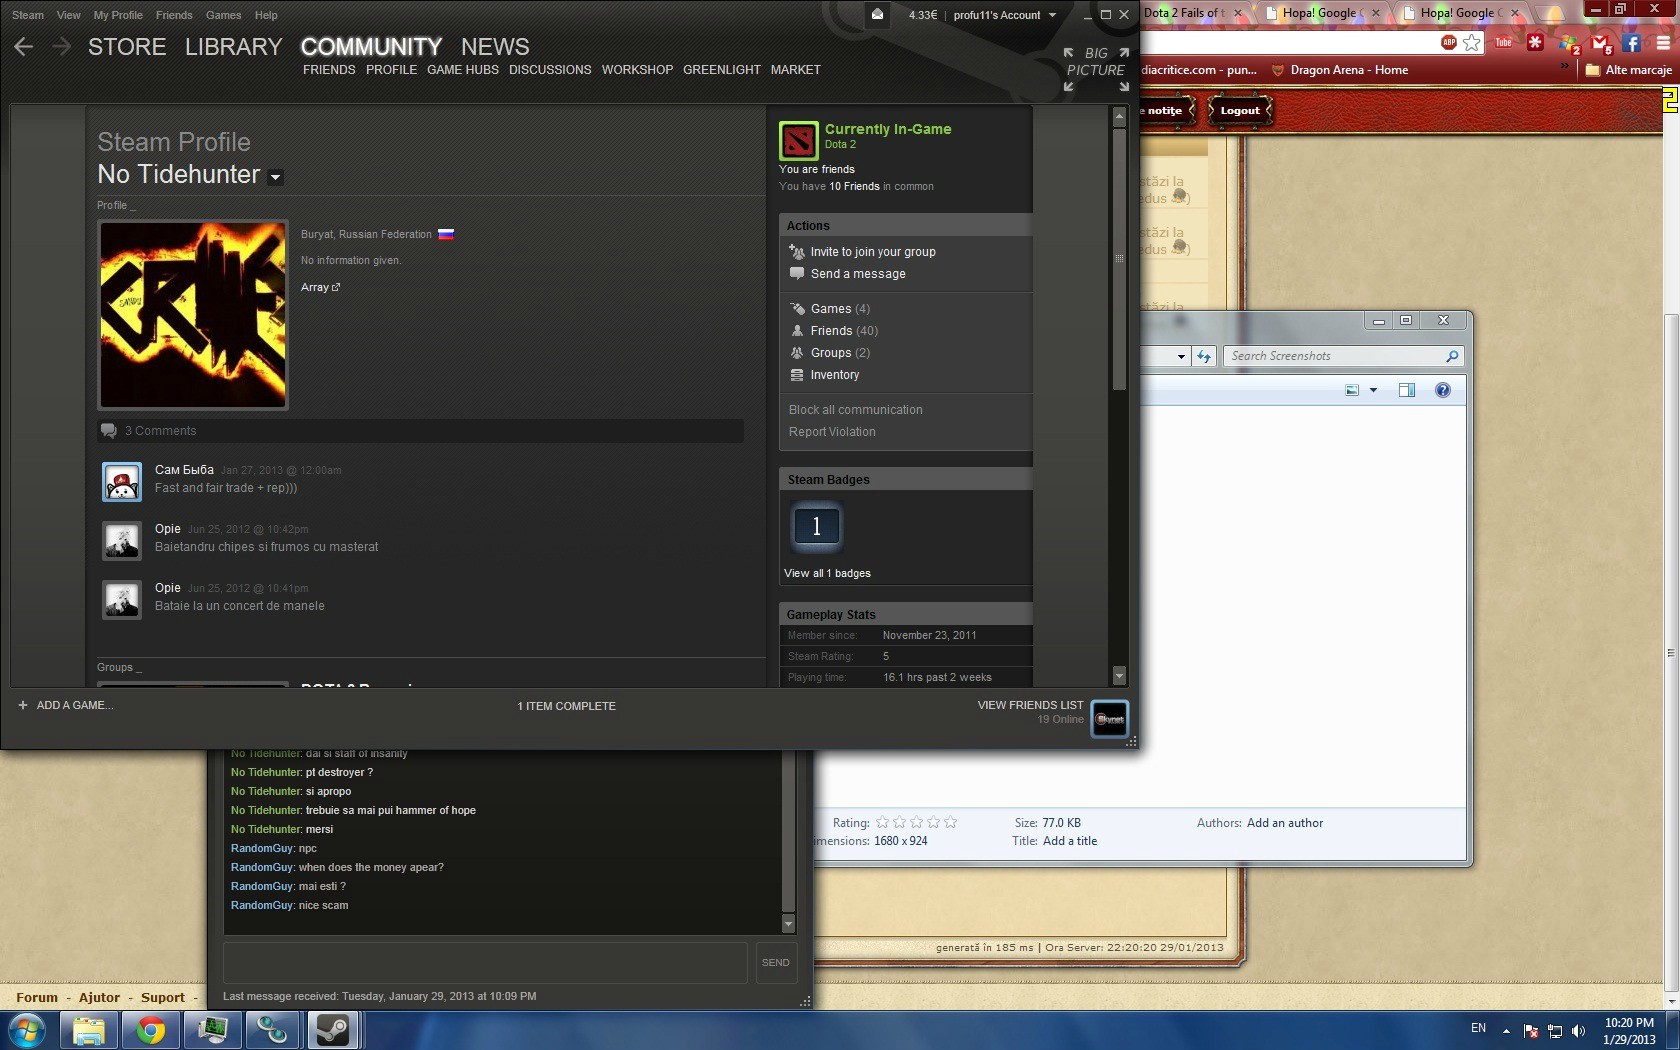Click the volume icon in the system tray
The height and width of the screenshot is (1050, 1680).
pos(1578,1030)
